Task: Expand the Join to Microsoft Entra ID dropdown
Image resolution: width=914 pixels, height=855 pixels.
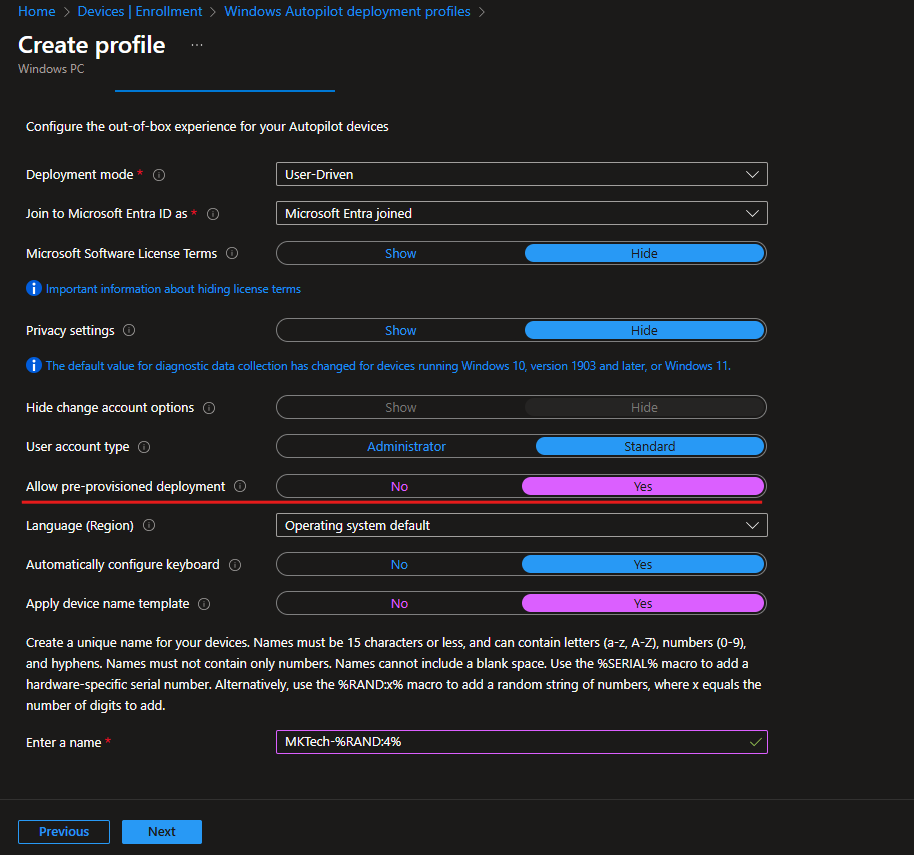Action: point(521,213)
